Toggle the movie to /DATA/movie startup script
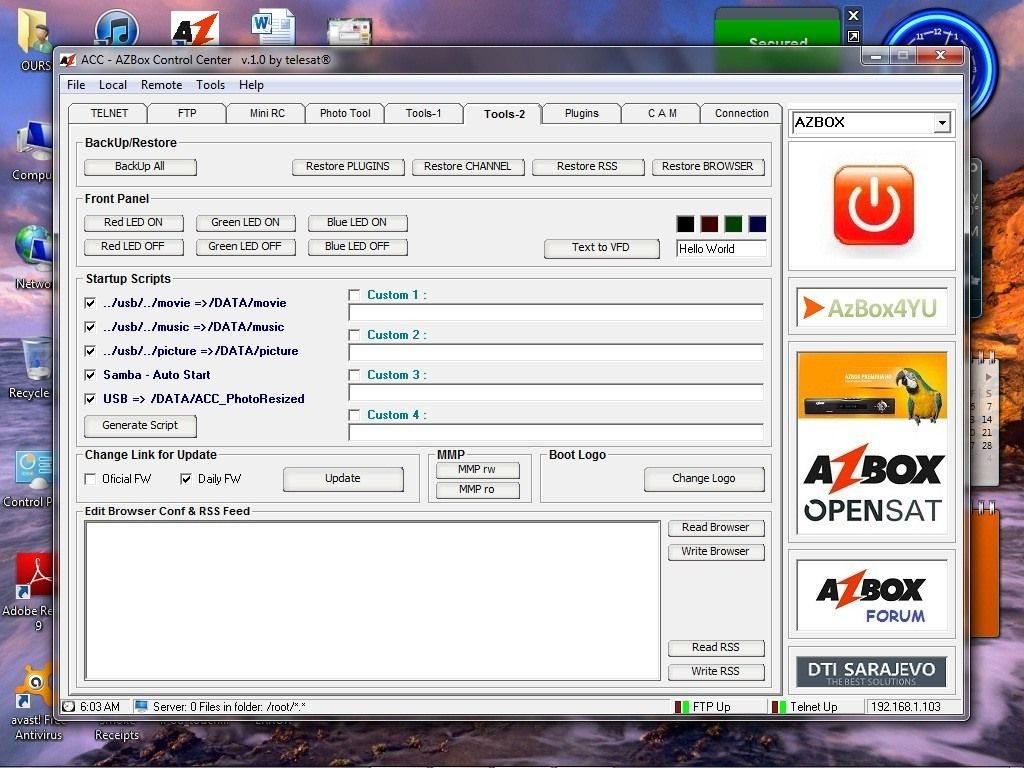This screenshot has width=1024, height=768. pyautogui.click(x=90, y=303)
